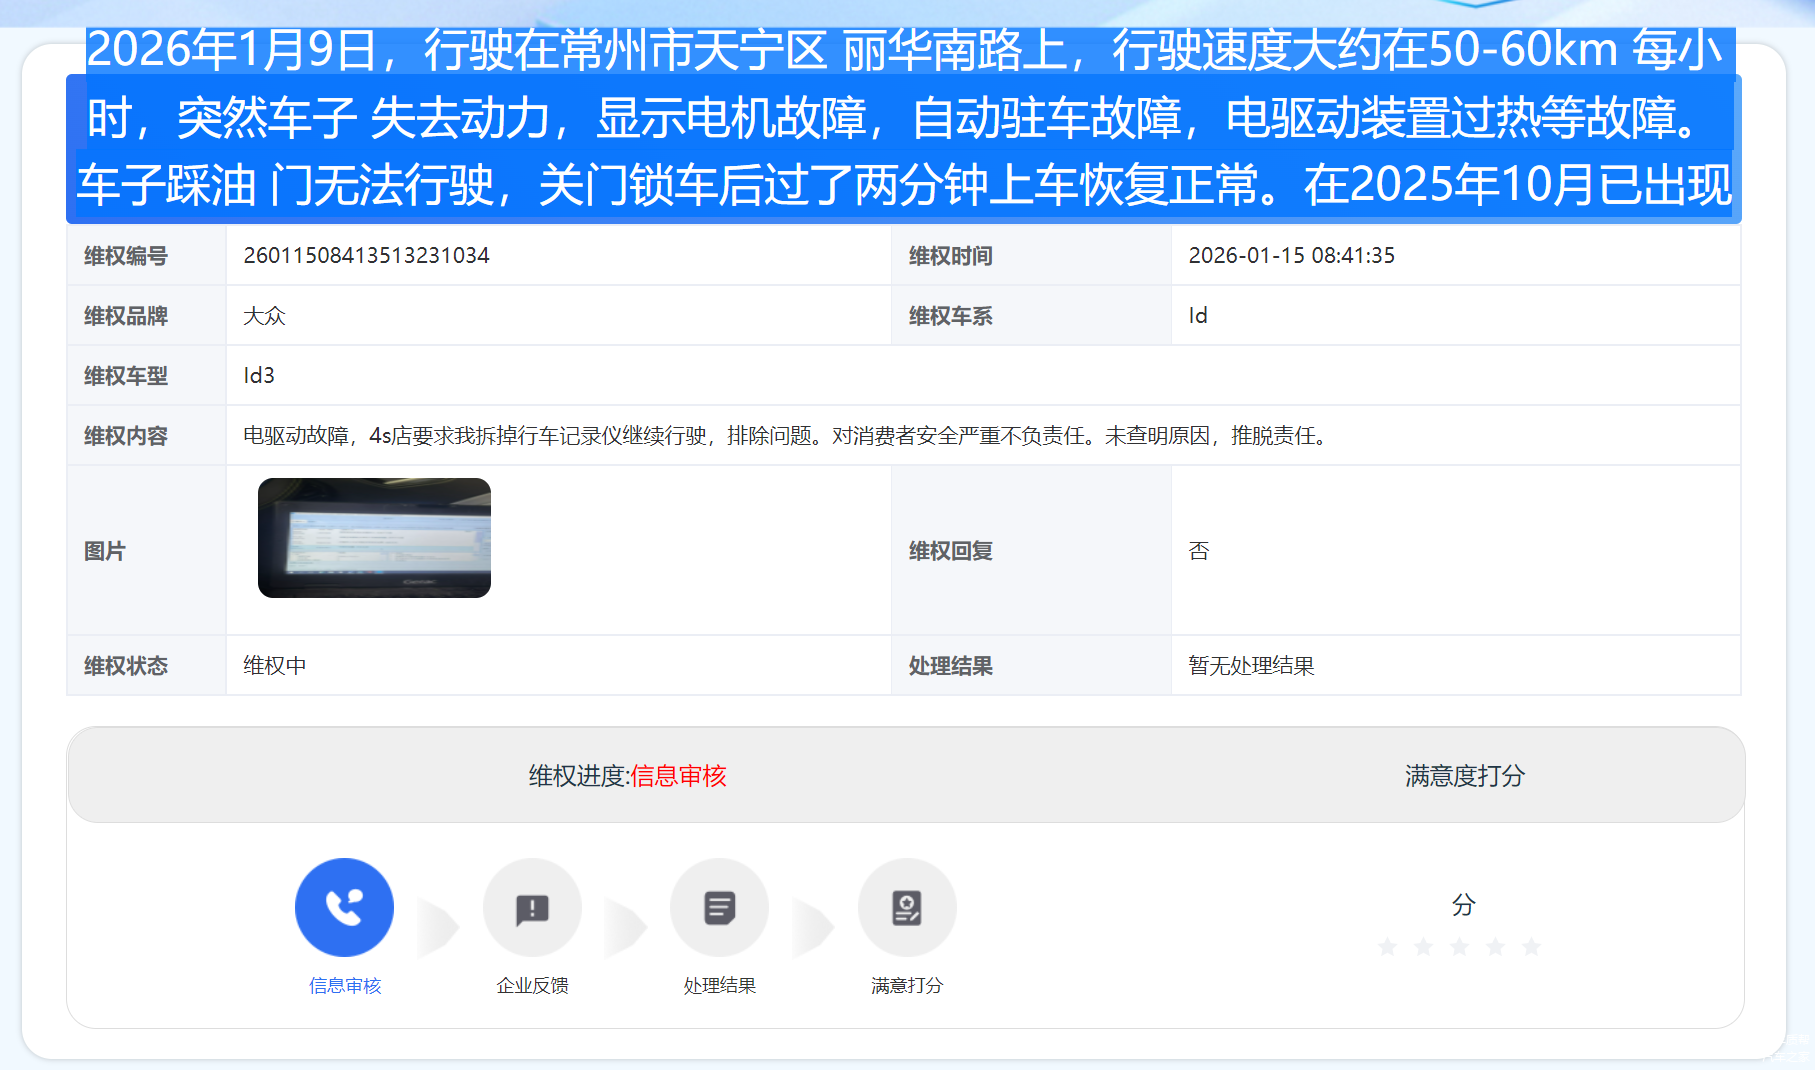Screen dimensions: 1815x1070
Task: Click the 处理结果 step label under the icon
Action: [719, 985]
